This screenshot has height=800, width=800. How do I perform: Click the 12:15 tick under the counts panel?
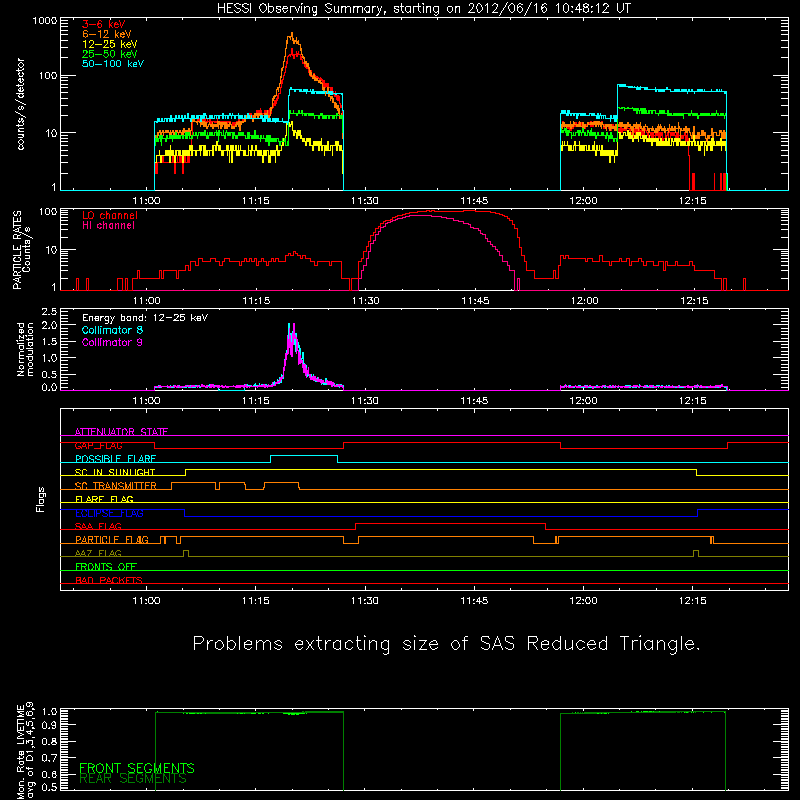(692, 201)
